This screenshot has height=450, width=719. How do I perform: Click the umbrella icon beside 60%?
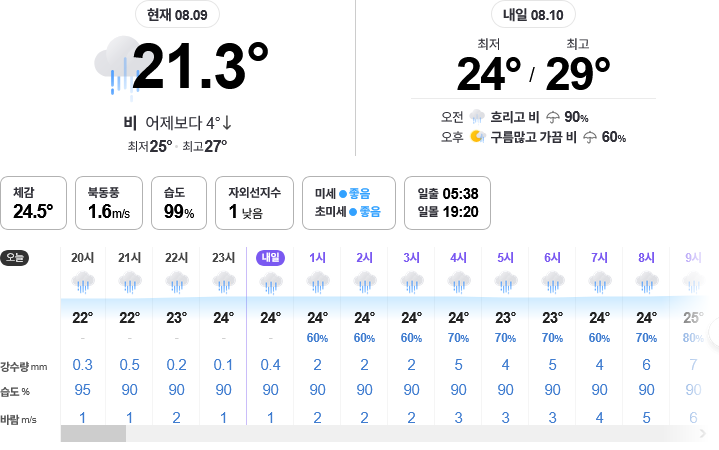click(x=590, y=137)
